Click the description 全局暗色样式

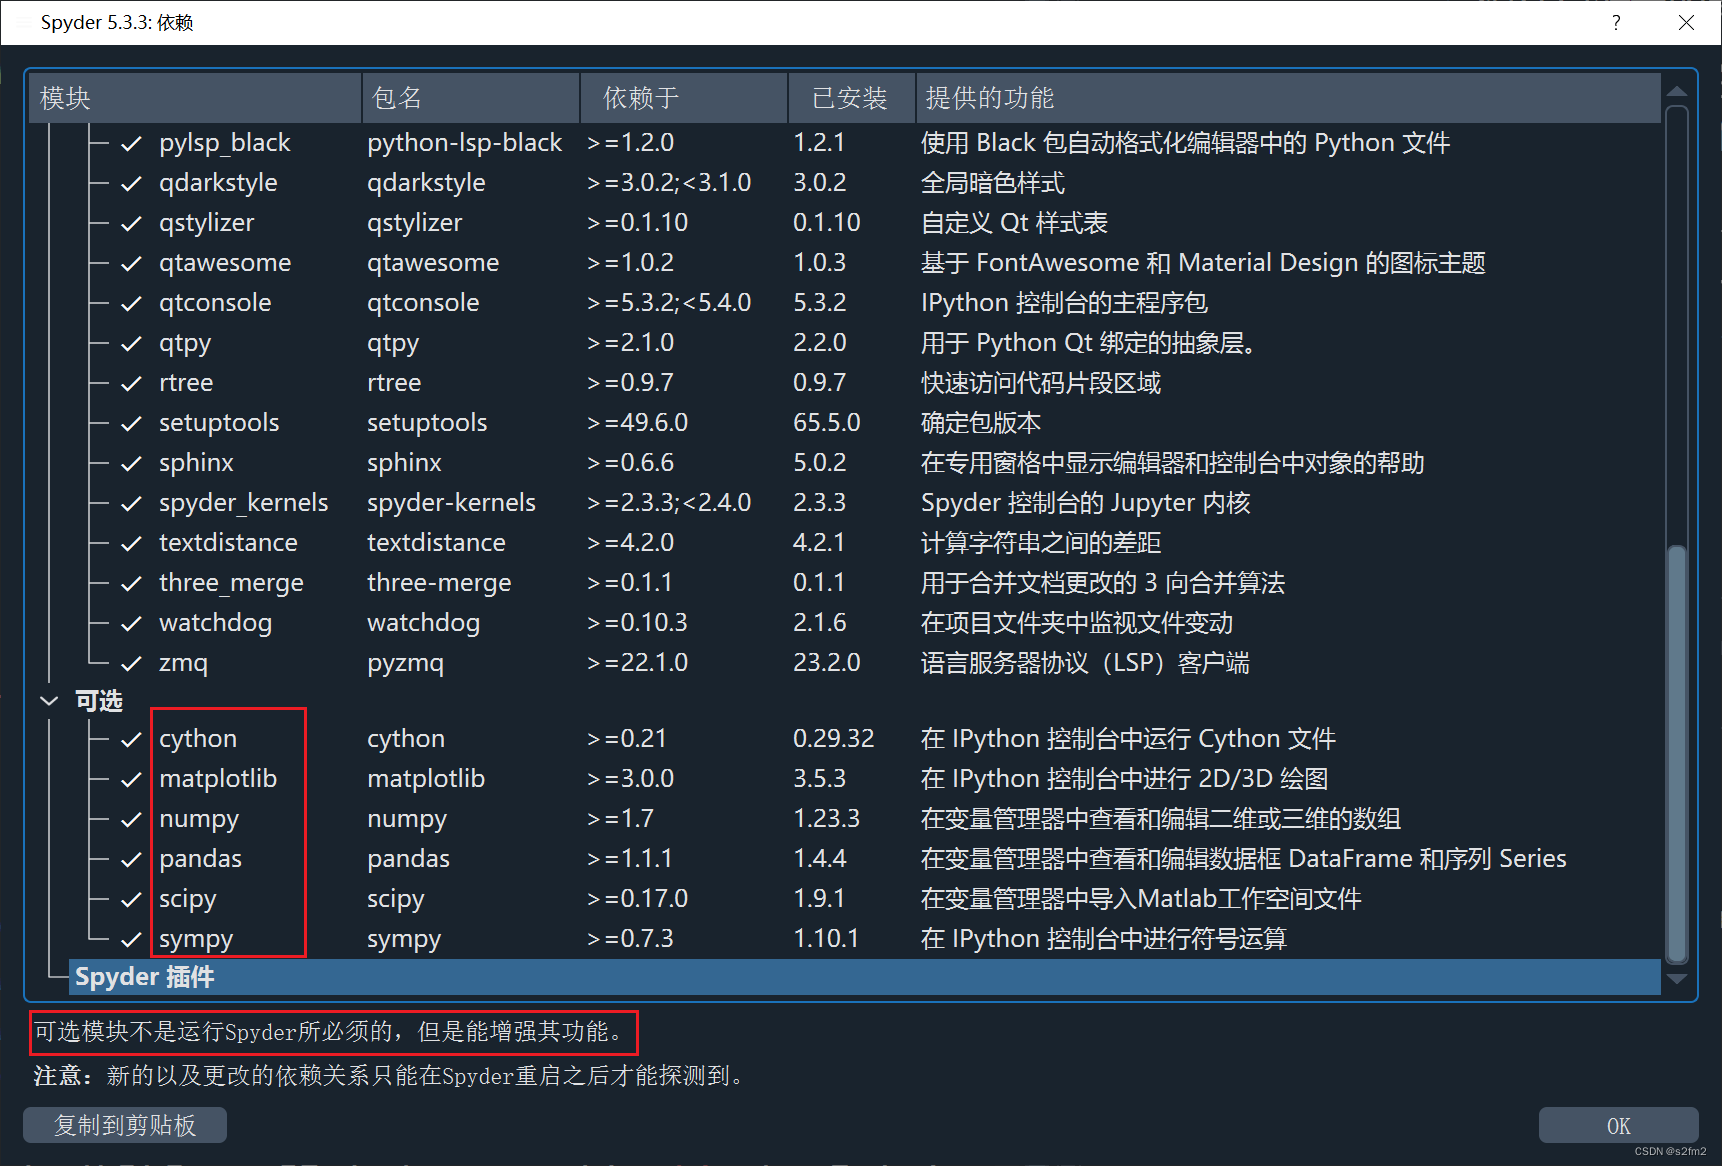[x=993, y=183]
